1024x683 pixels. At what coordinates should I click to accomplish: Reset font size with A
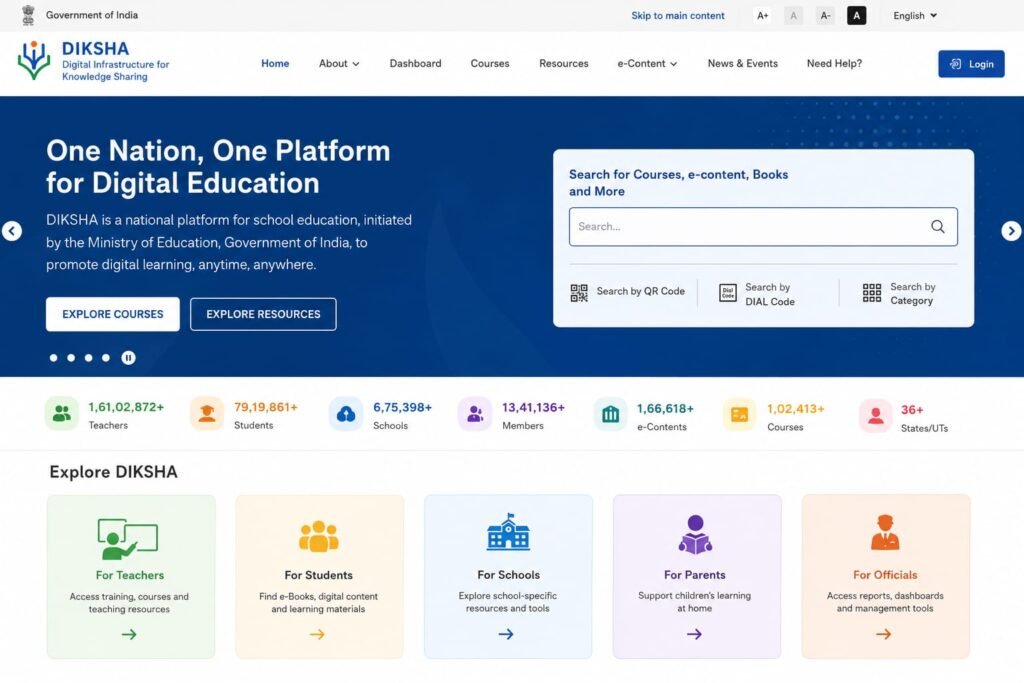(x=793, y=16)
